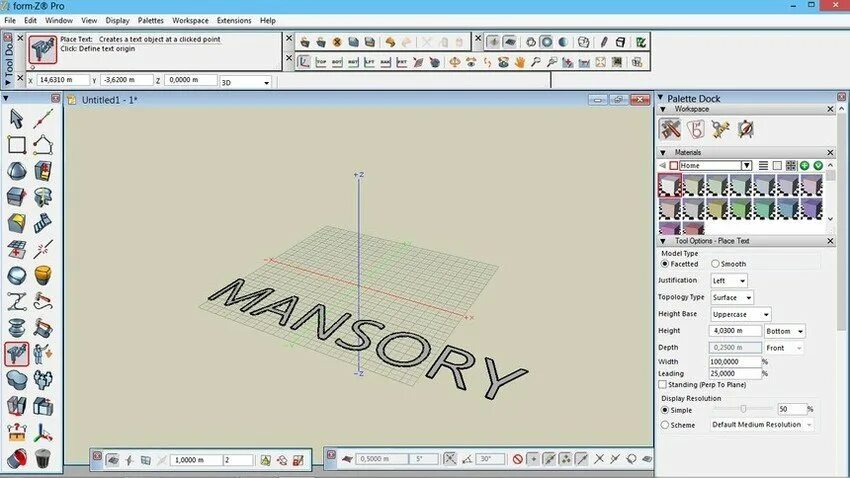Select Scheme display resolution
The image size is (850, 478).
[x=665, y=425]
